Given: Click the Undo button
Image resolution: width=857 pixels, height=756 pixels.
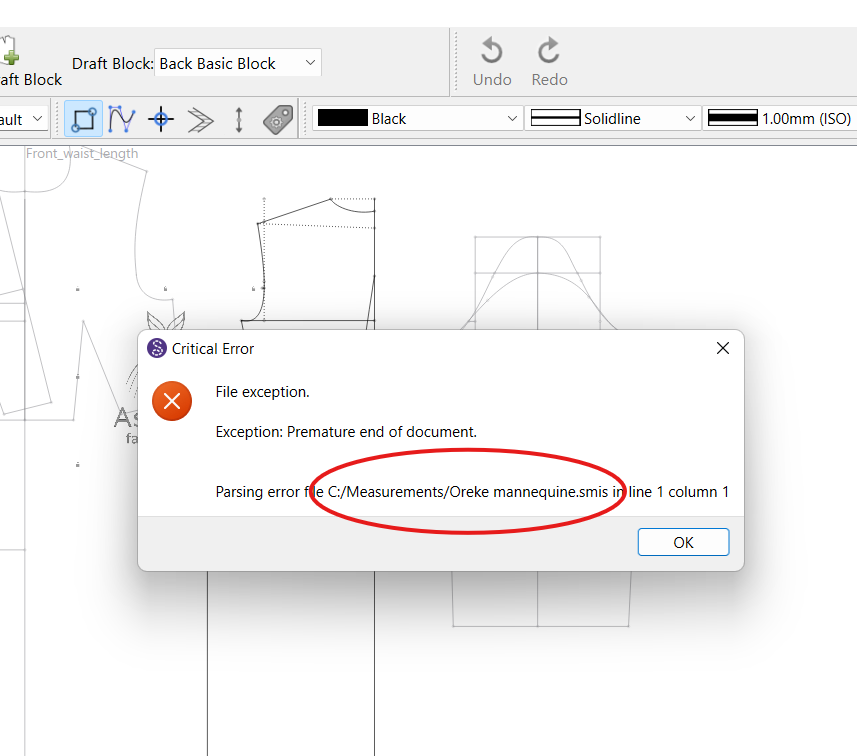Looking at the screenshot, I should pos(491,62).
